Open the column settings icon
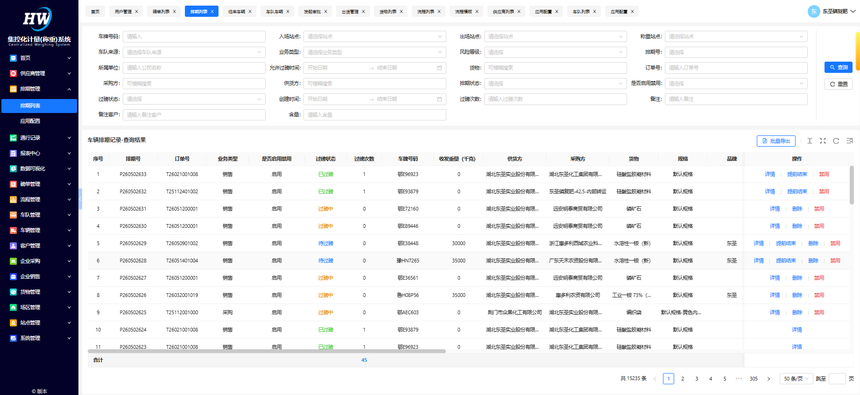 [x=850, y=141]
